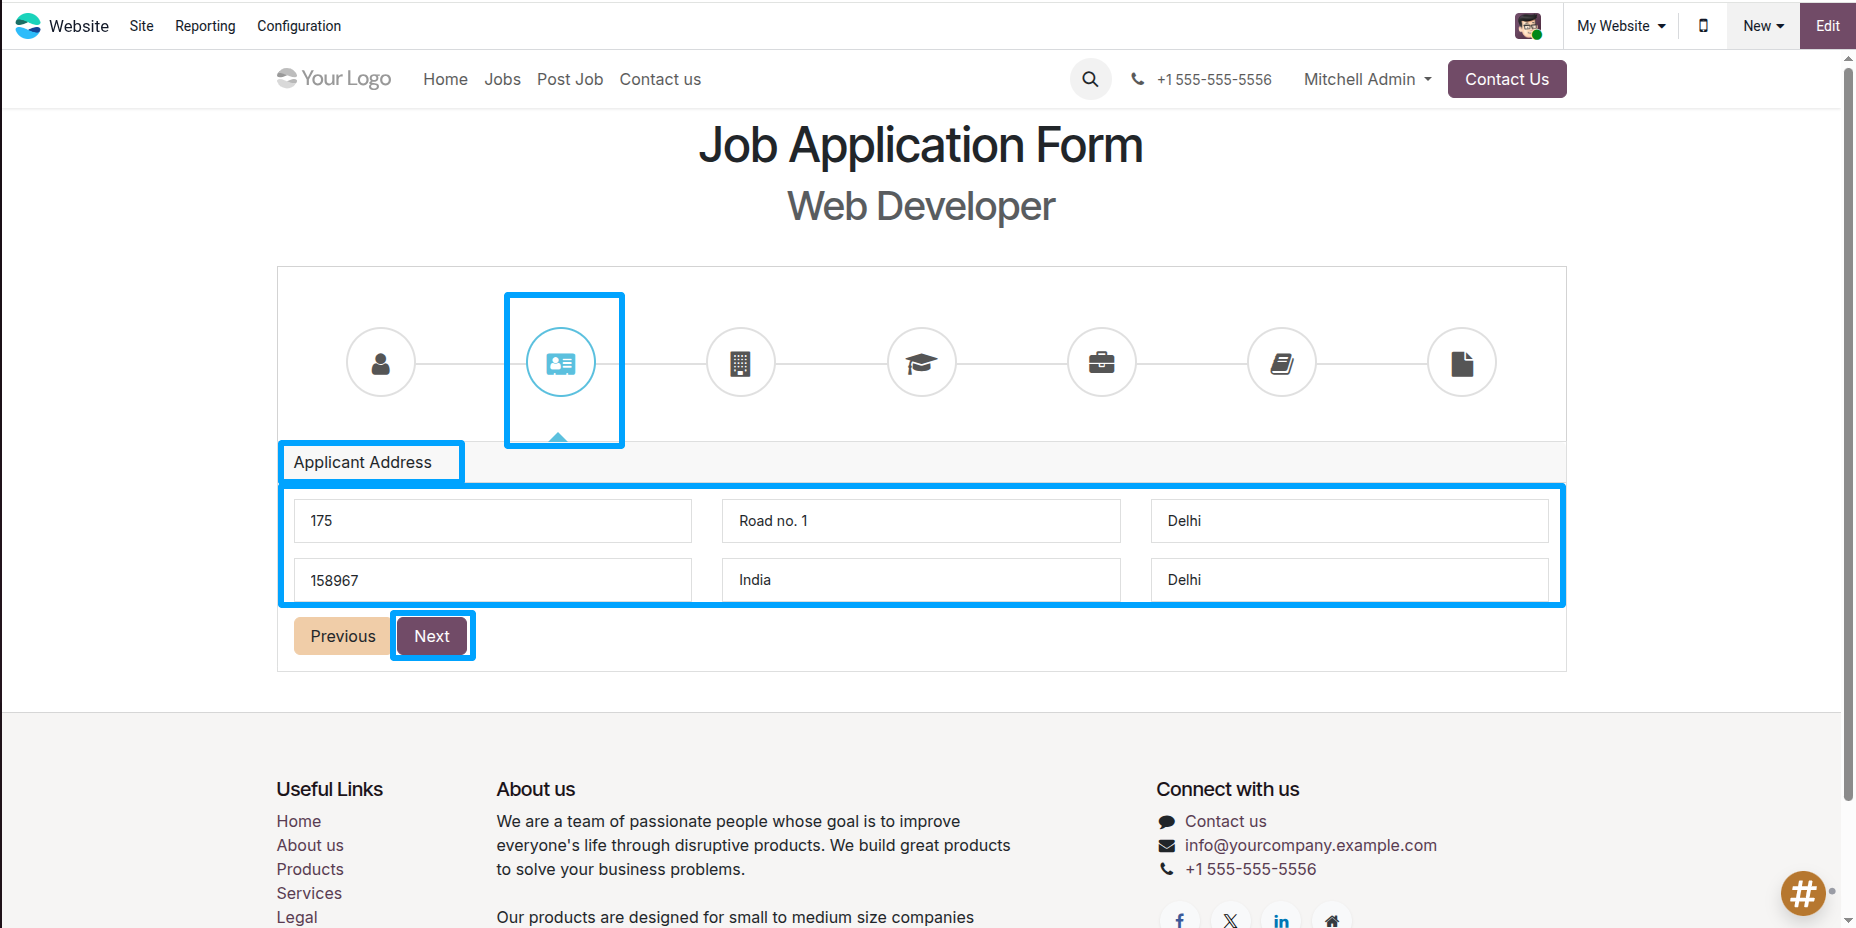Select the personal info step icon
The image size is (1856, 928).
coord(380,362)
